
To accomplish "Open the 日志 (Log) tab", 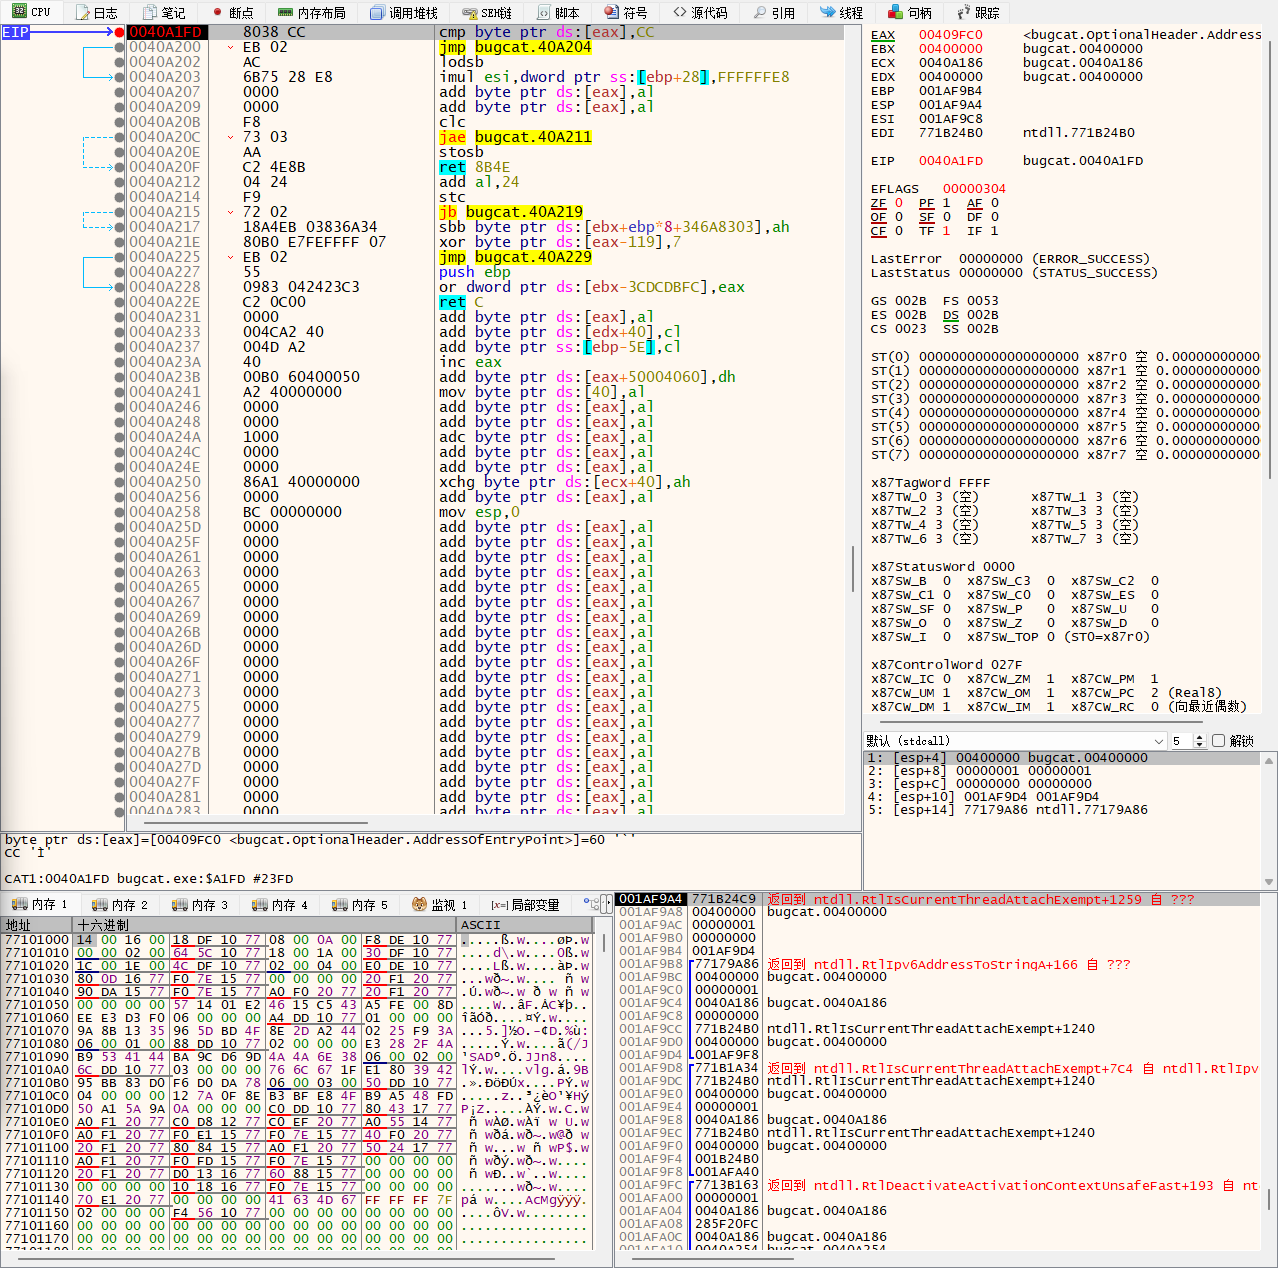I will [x=97, y=12].
